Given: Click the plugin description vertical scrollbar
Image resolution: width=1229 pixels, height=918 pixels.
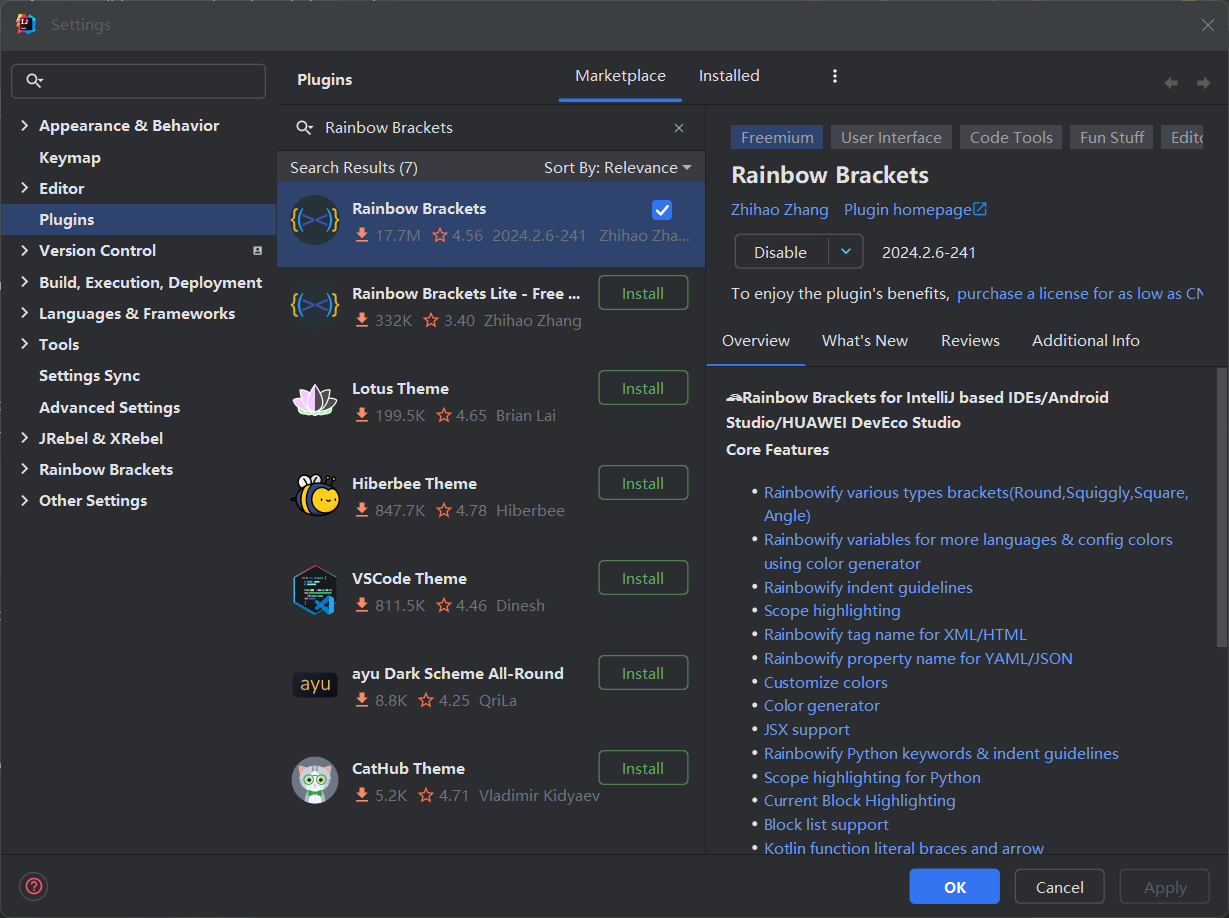Looking at the screenshot, I should click(1221, 508).
